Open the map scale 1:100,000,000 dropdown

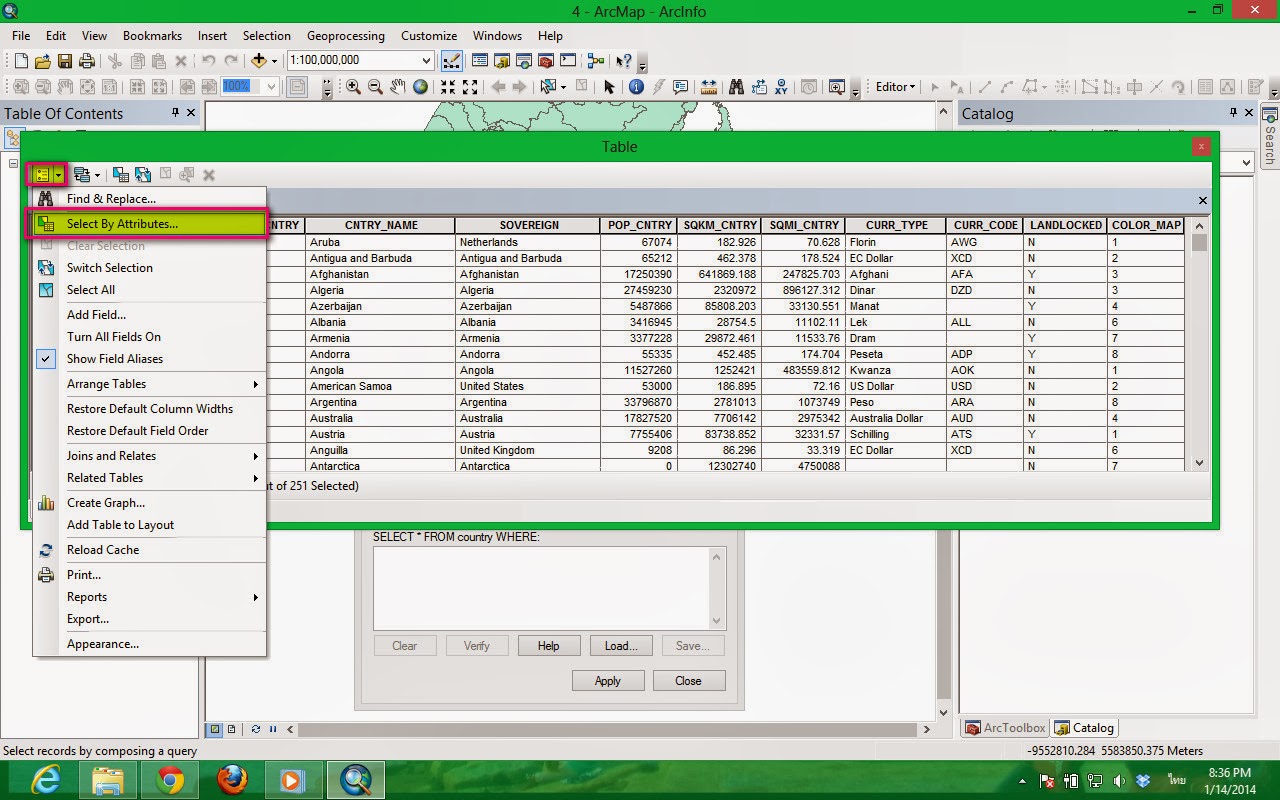pyautogui.click(x=427, y=61)
